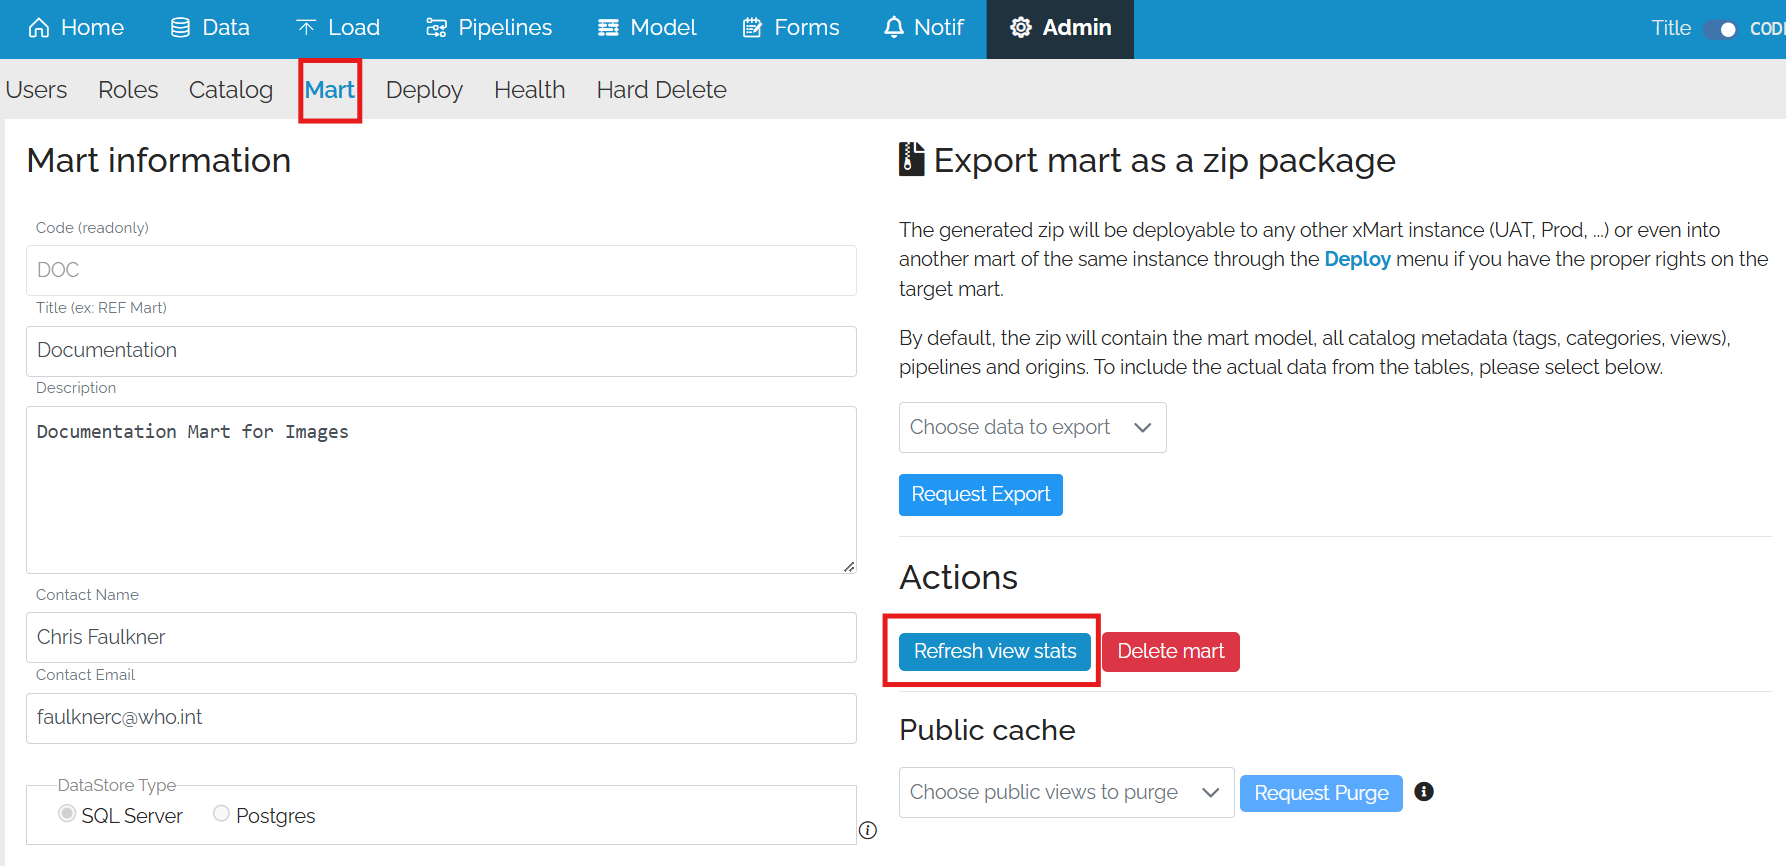Screen dimensions: 1786x866
Task: Open the Hard Delete tab
Action: pos(662,90)
